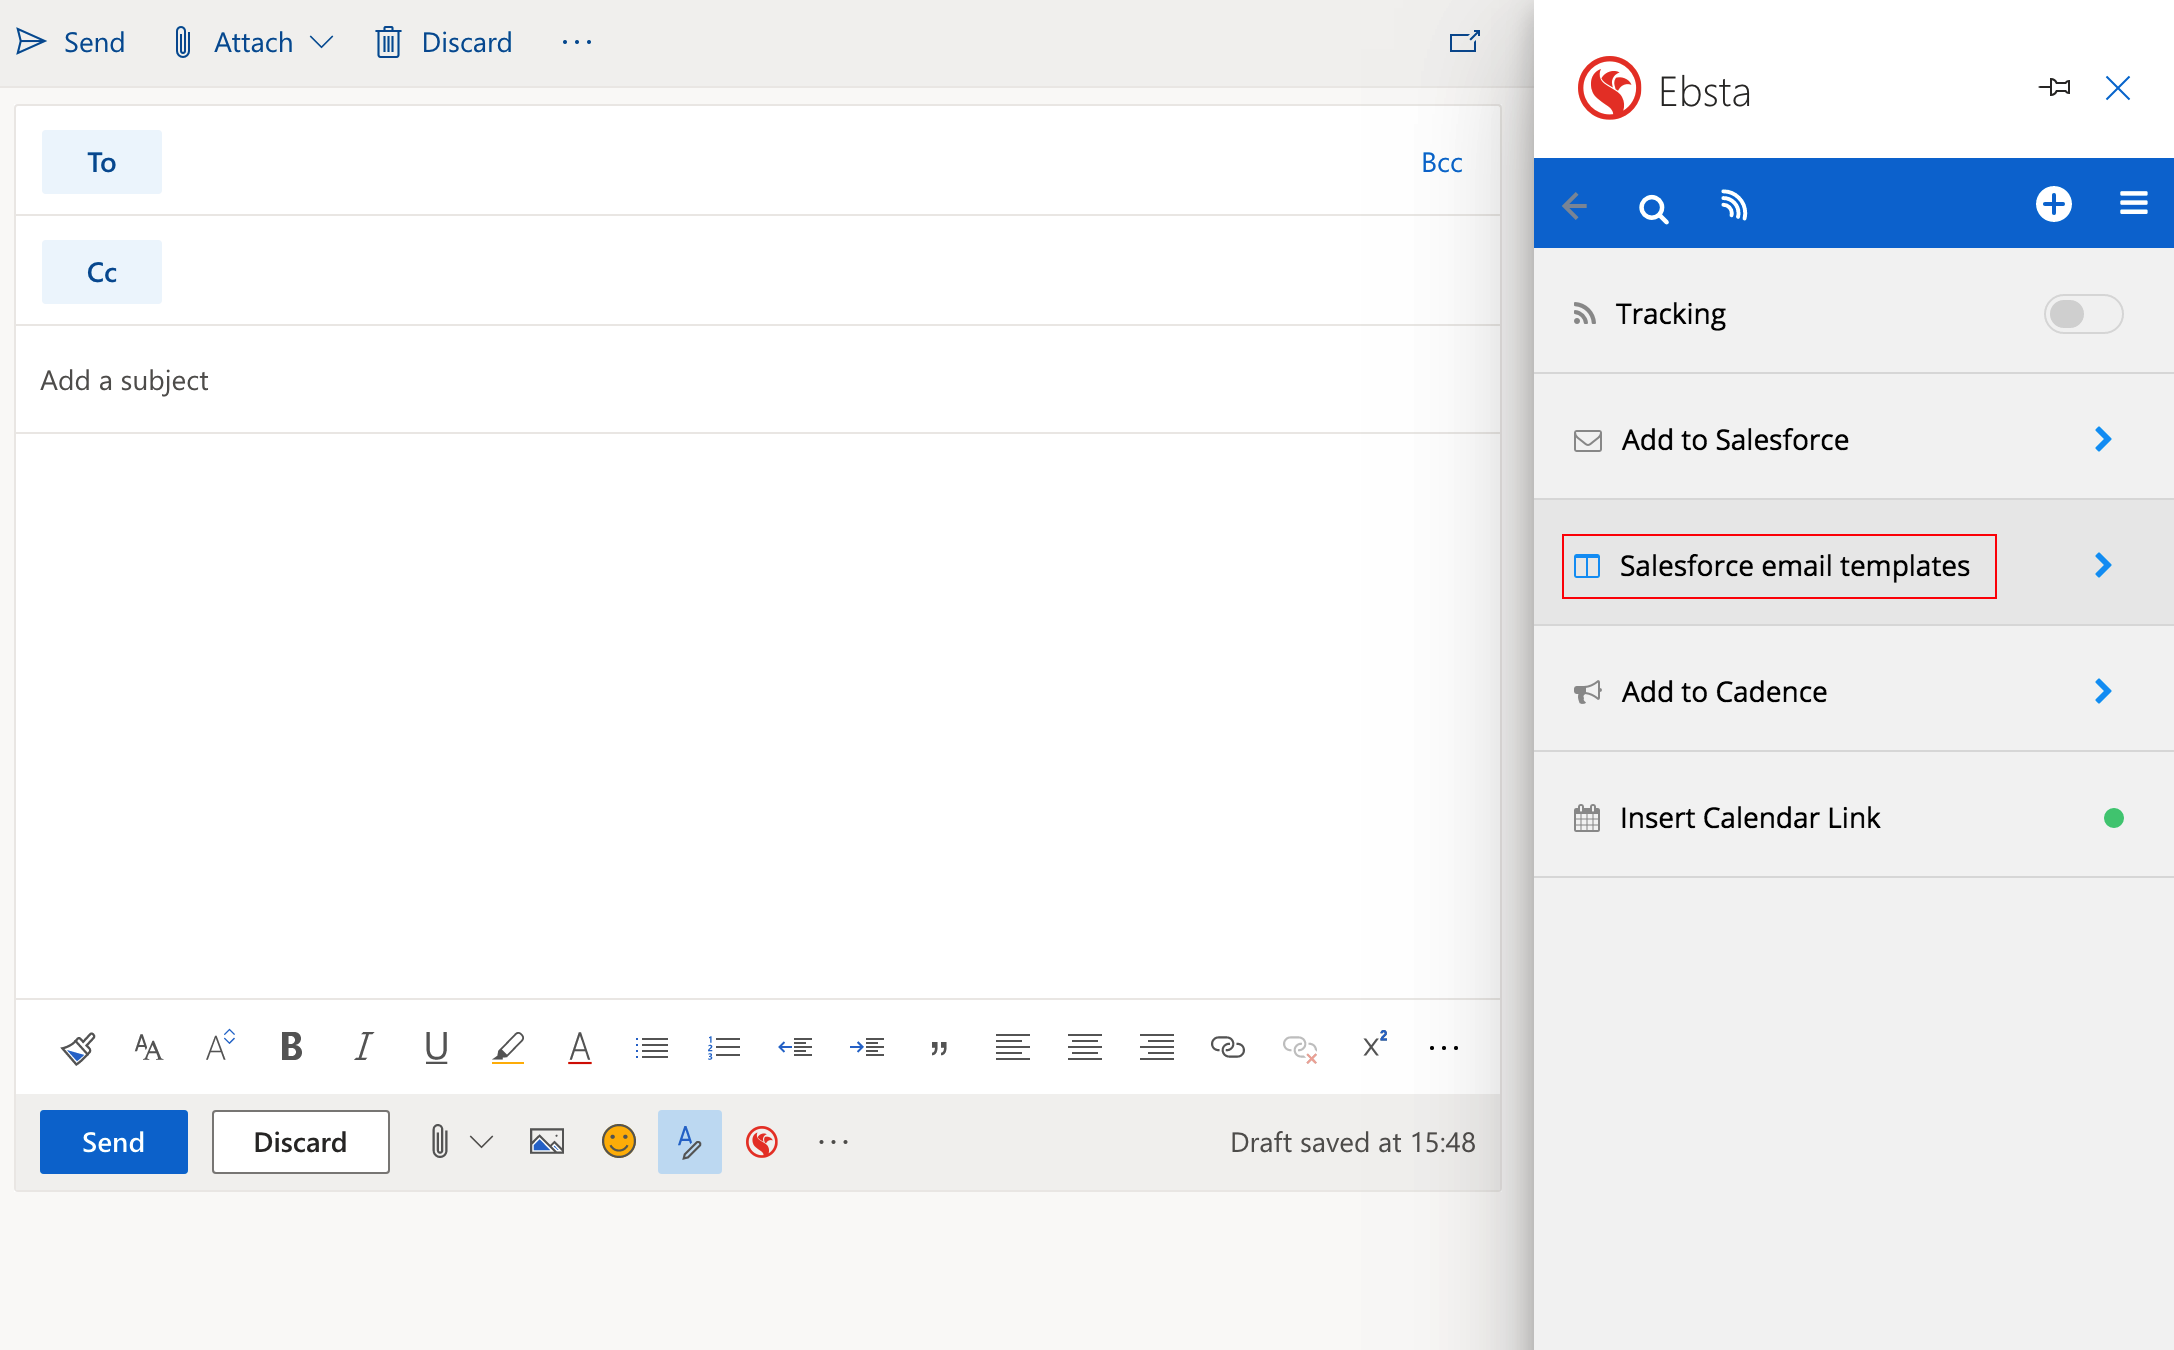The width and height of the screenshot is (2174, 1350).
Task: Open the Ebsta tracking feed icon
Action: click(x=1733, y=205)
